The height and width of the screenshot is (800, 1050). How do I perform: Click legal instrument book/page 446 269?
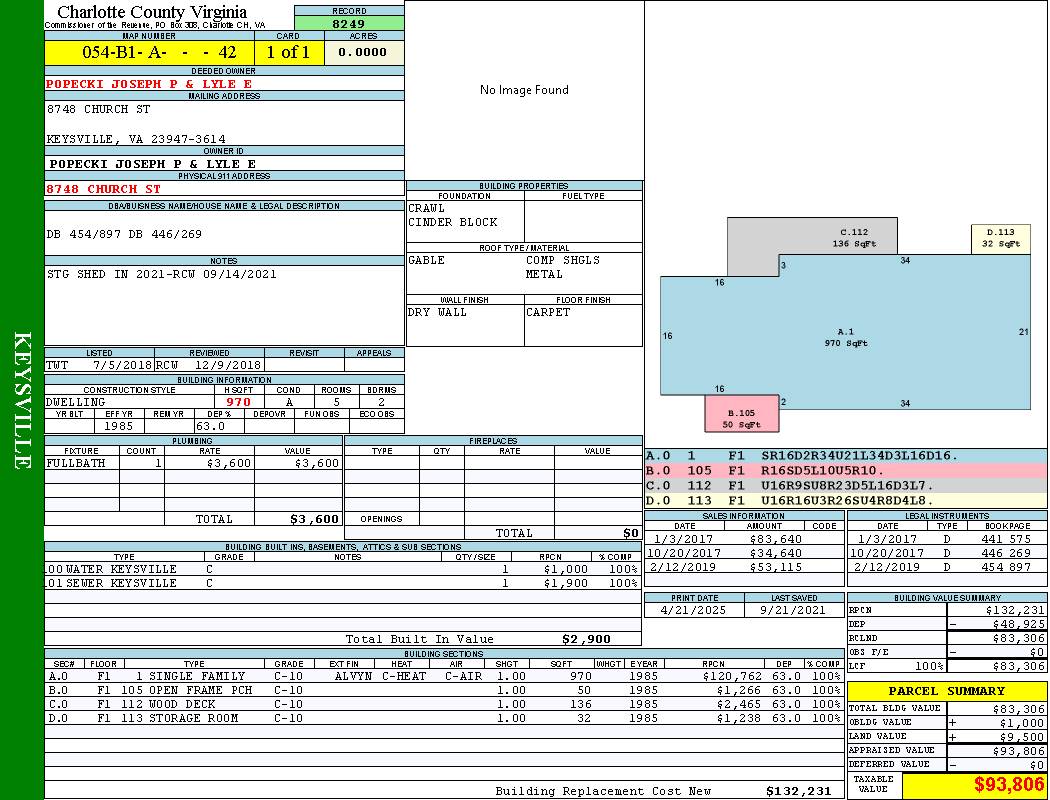(x=1006, y=553)
